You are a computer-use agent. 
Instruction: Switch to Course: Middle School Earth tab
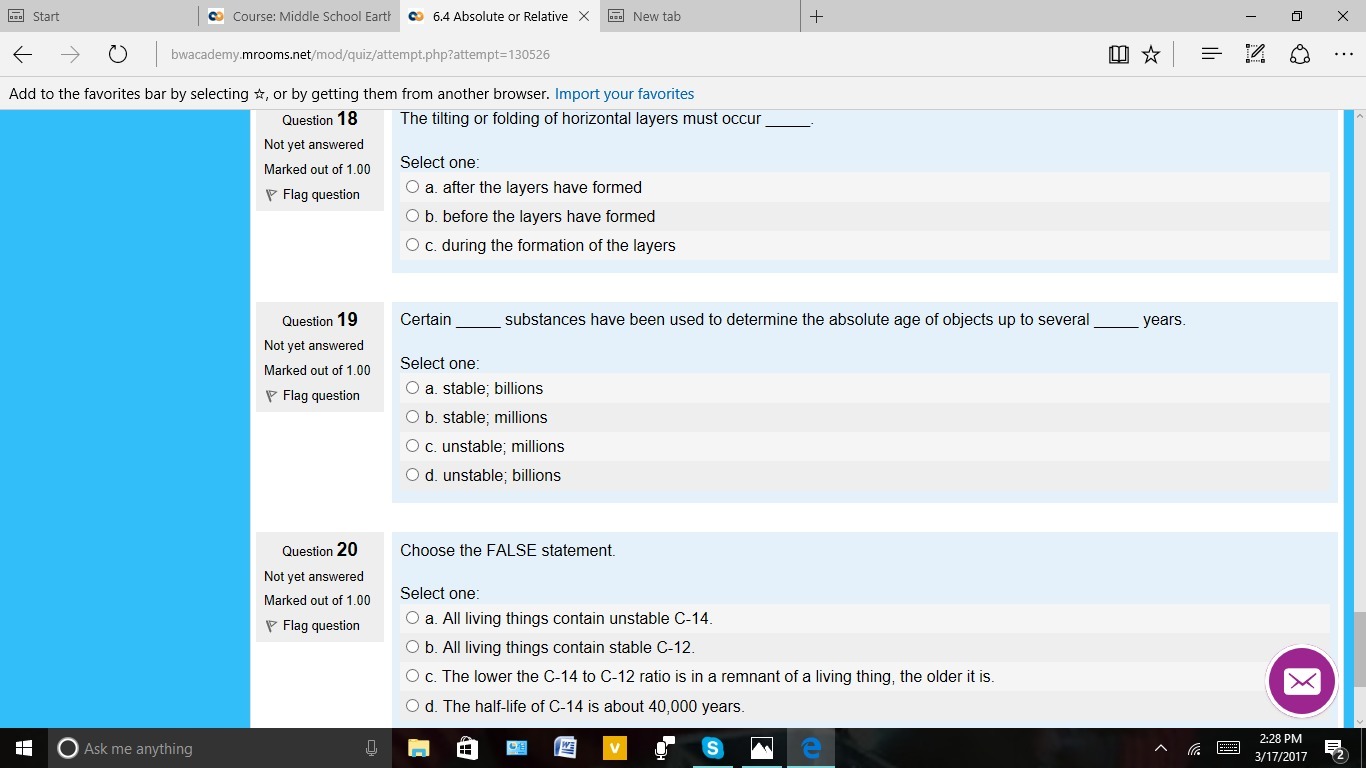point(299,16)
